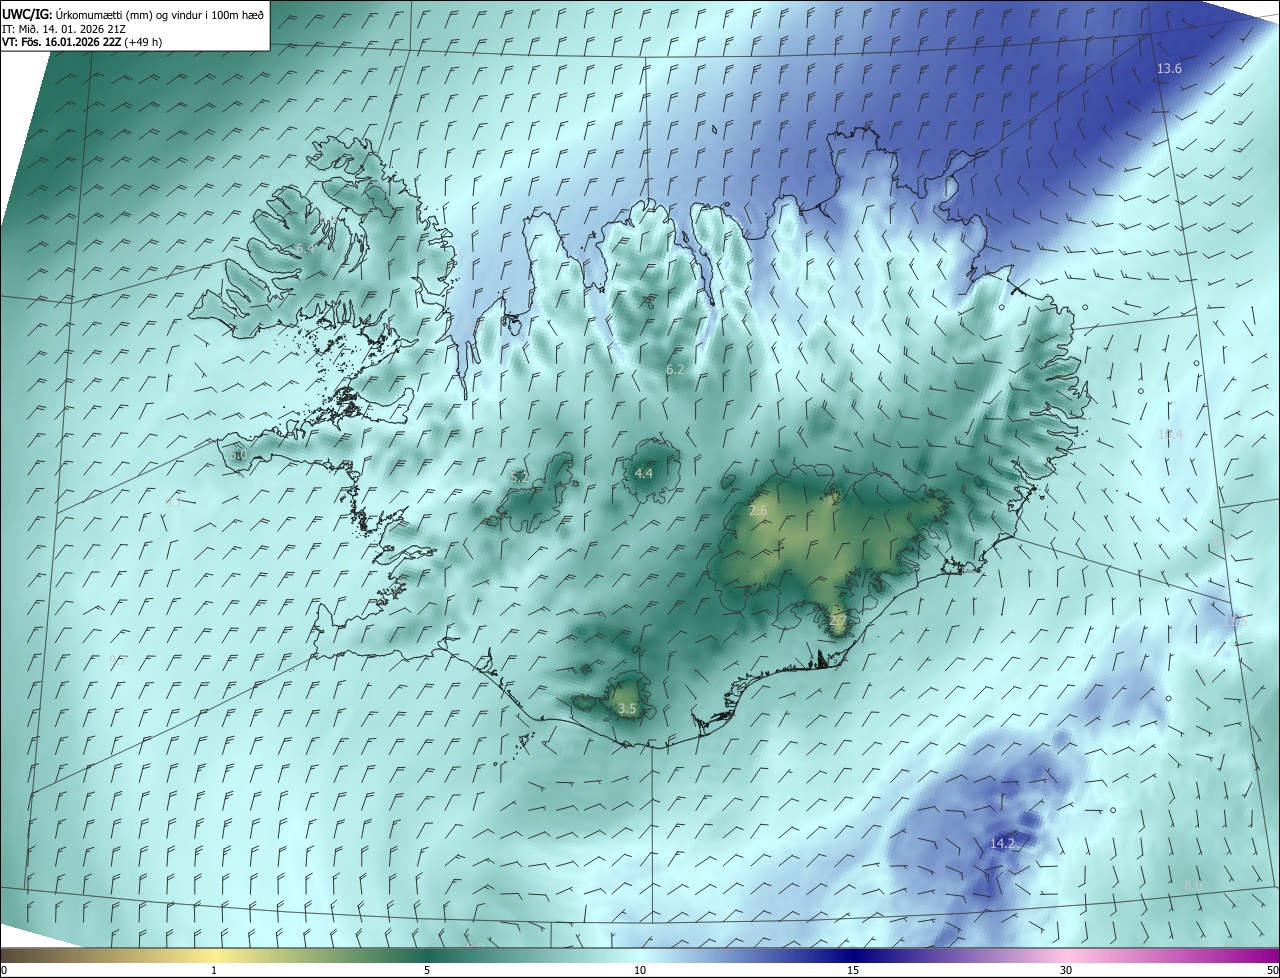Click the 'VT: Fös. 16.01.2026 22Z' valid time line

coord(82,42)
